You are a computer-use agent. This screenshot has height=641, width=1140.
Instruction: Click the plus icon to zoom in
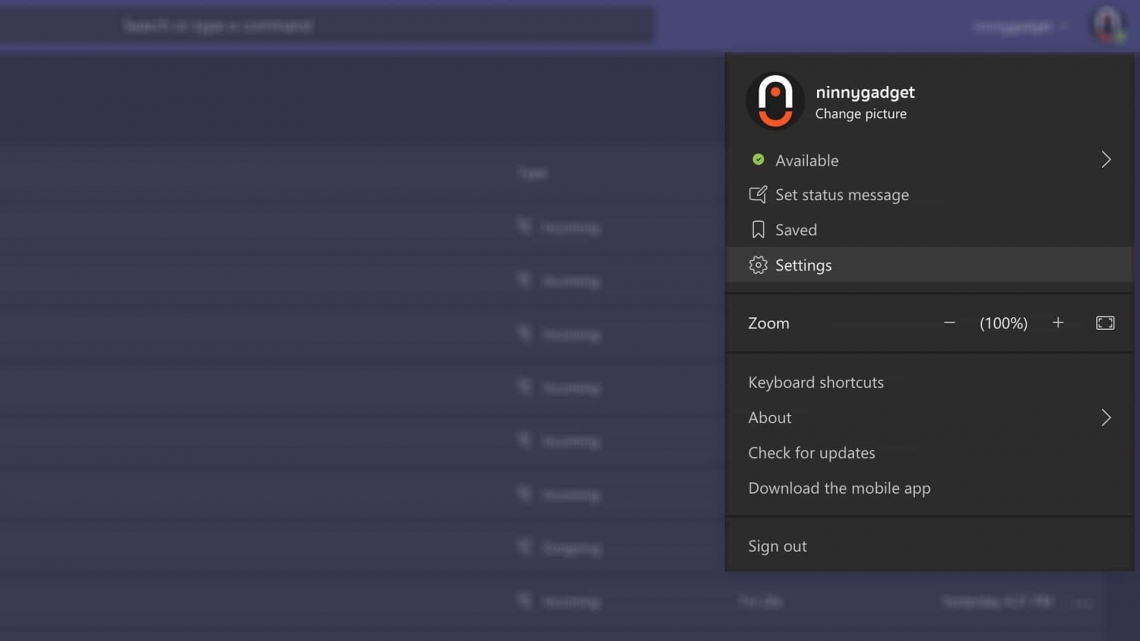coord(1058,322)
